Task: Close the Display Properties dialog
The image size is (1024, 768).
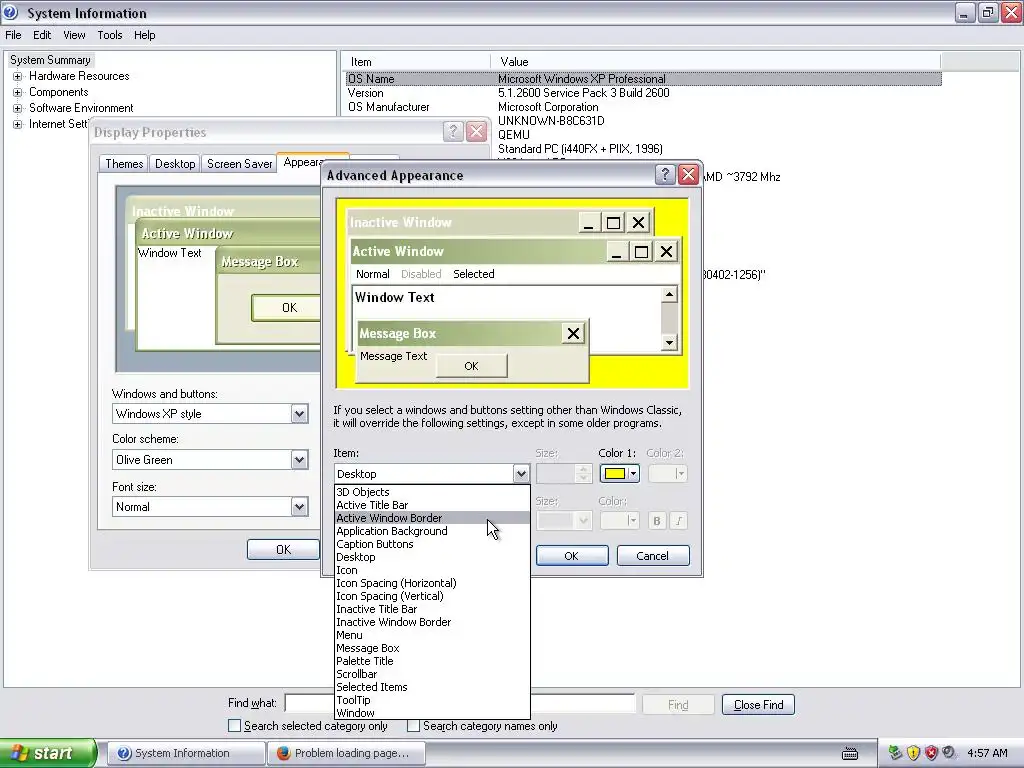Action: pos(477,131)
